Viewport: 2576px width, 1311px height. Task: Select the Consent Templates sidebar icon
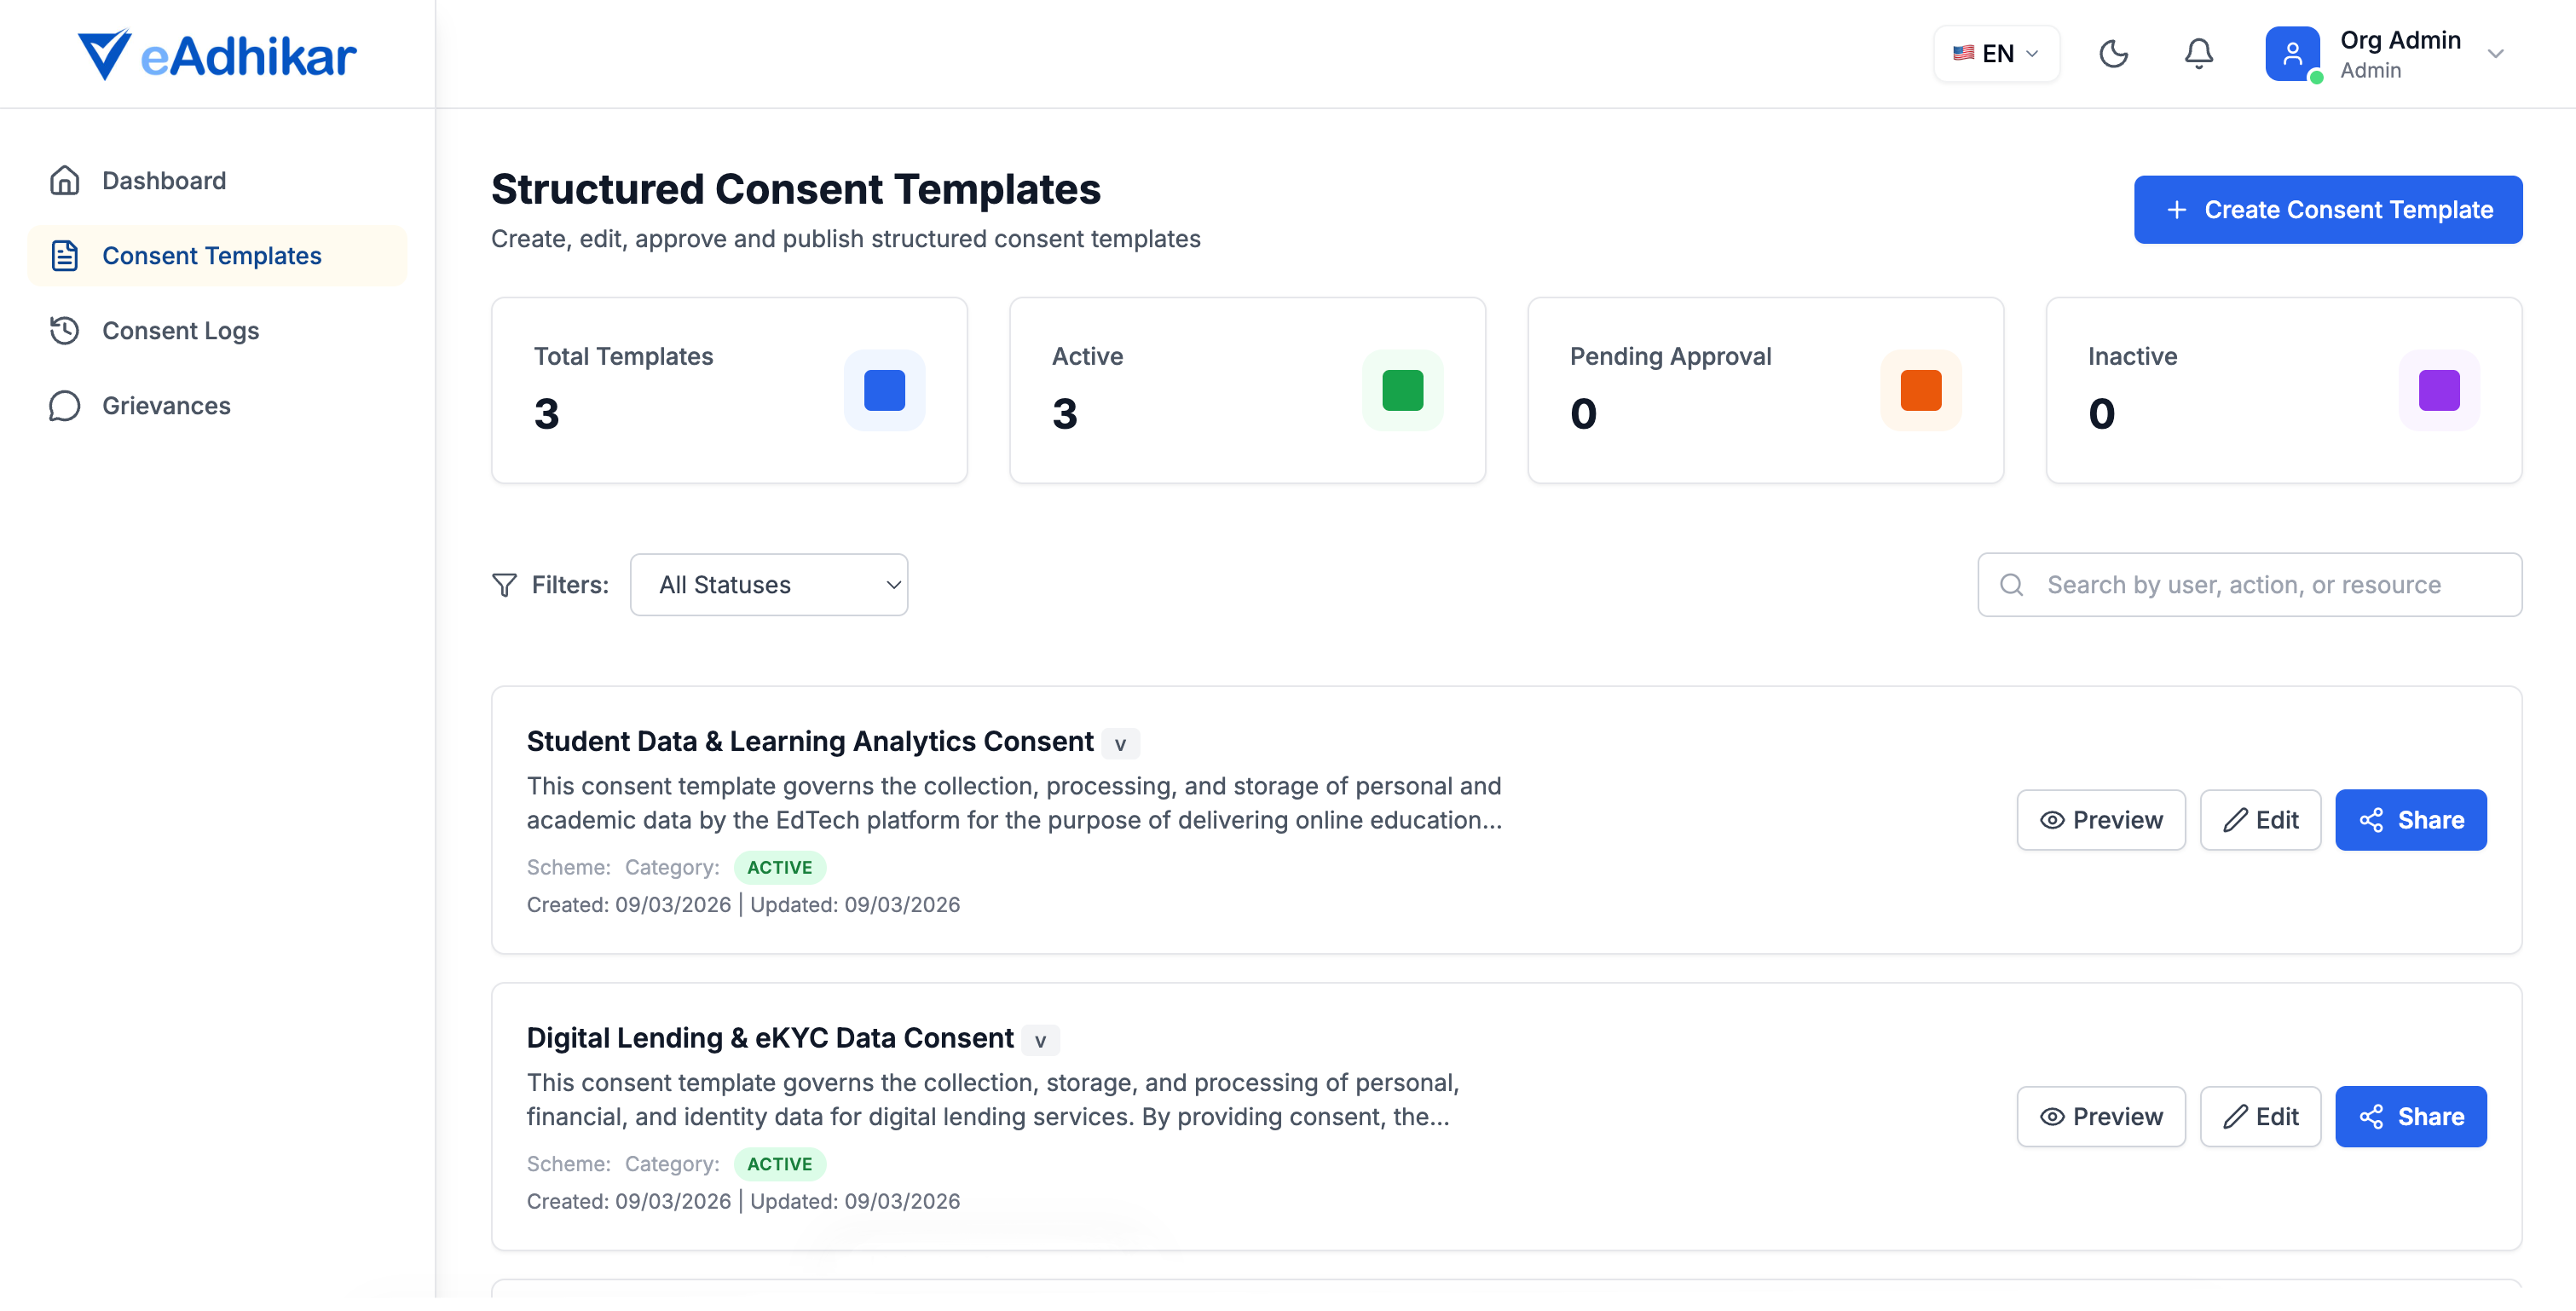(x=64, y=255)
